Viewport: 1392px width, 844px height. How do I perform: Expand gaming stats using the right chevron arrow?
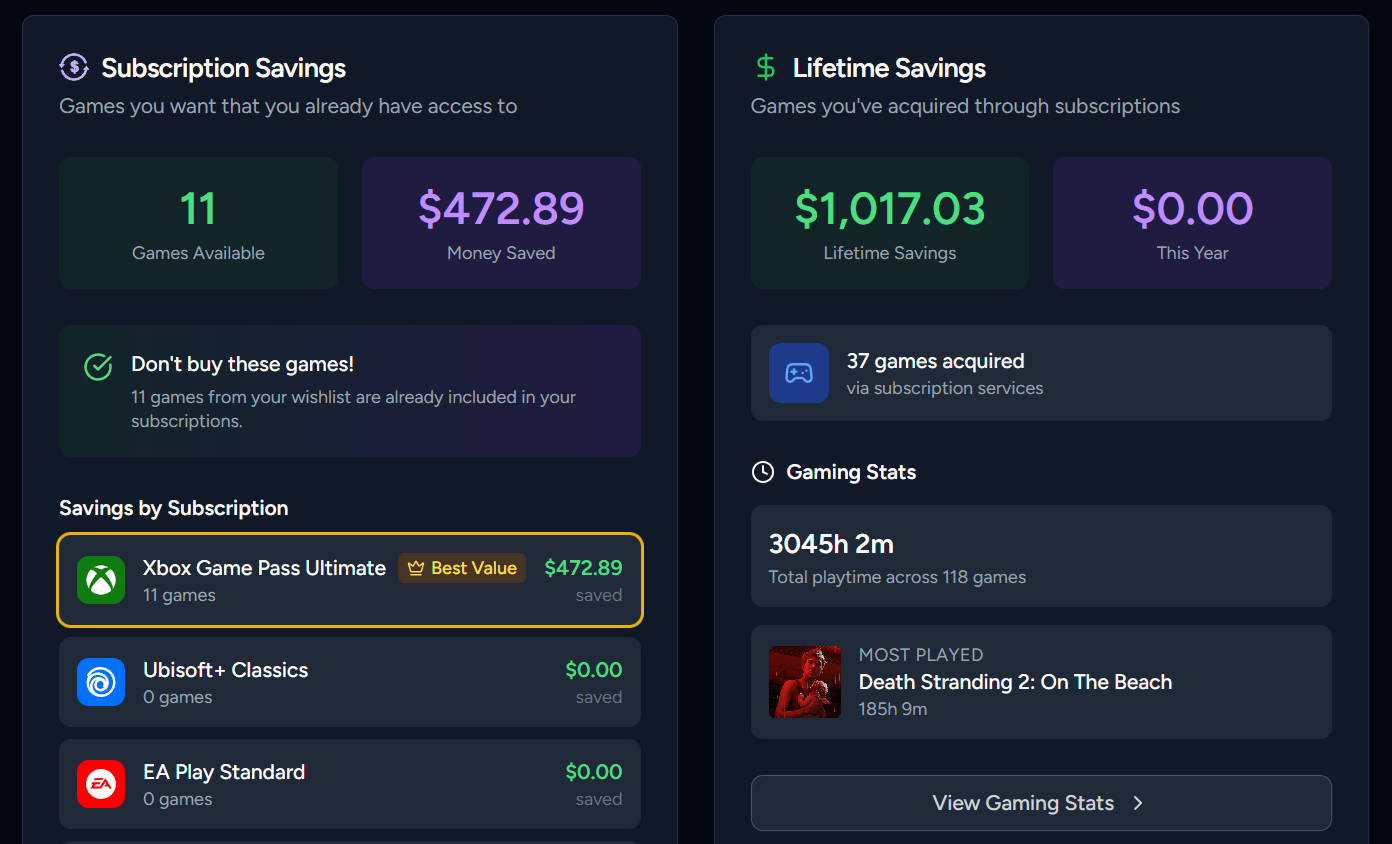(1137, 803)
